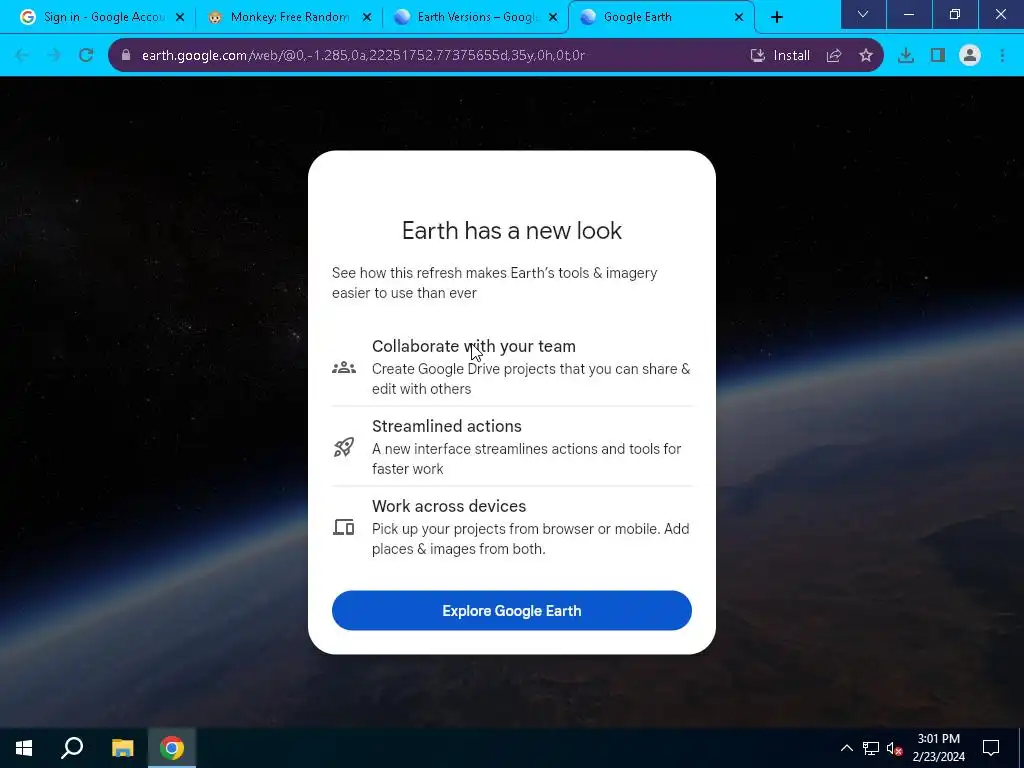Share this page icon in address bar
The image size is (1024, 768).
(834, 56)
